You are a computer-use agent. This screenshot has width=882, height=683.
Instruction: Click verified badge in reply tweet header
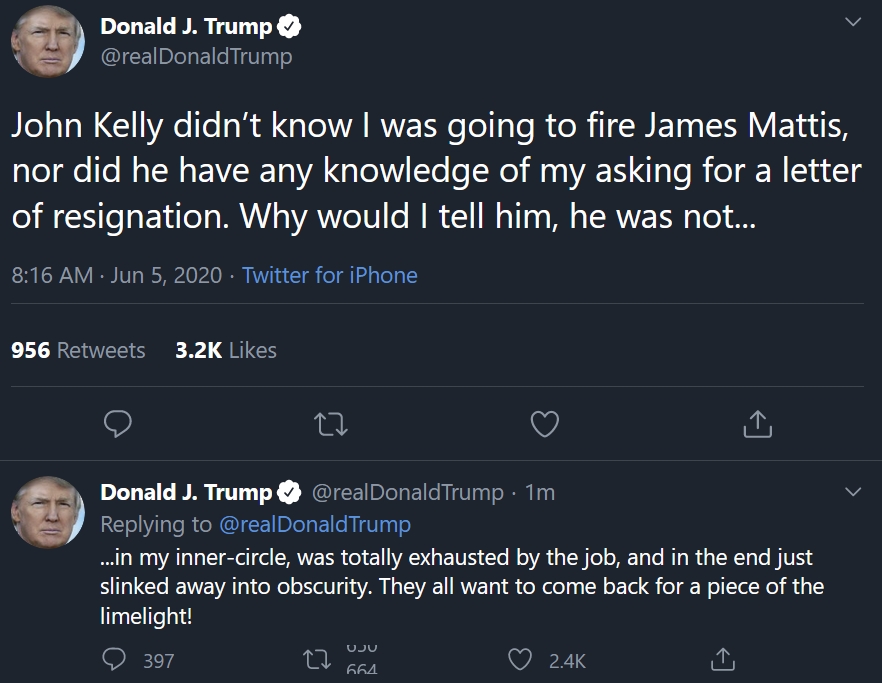pyautogui.click(x=289, y=492)
